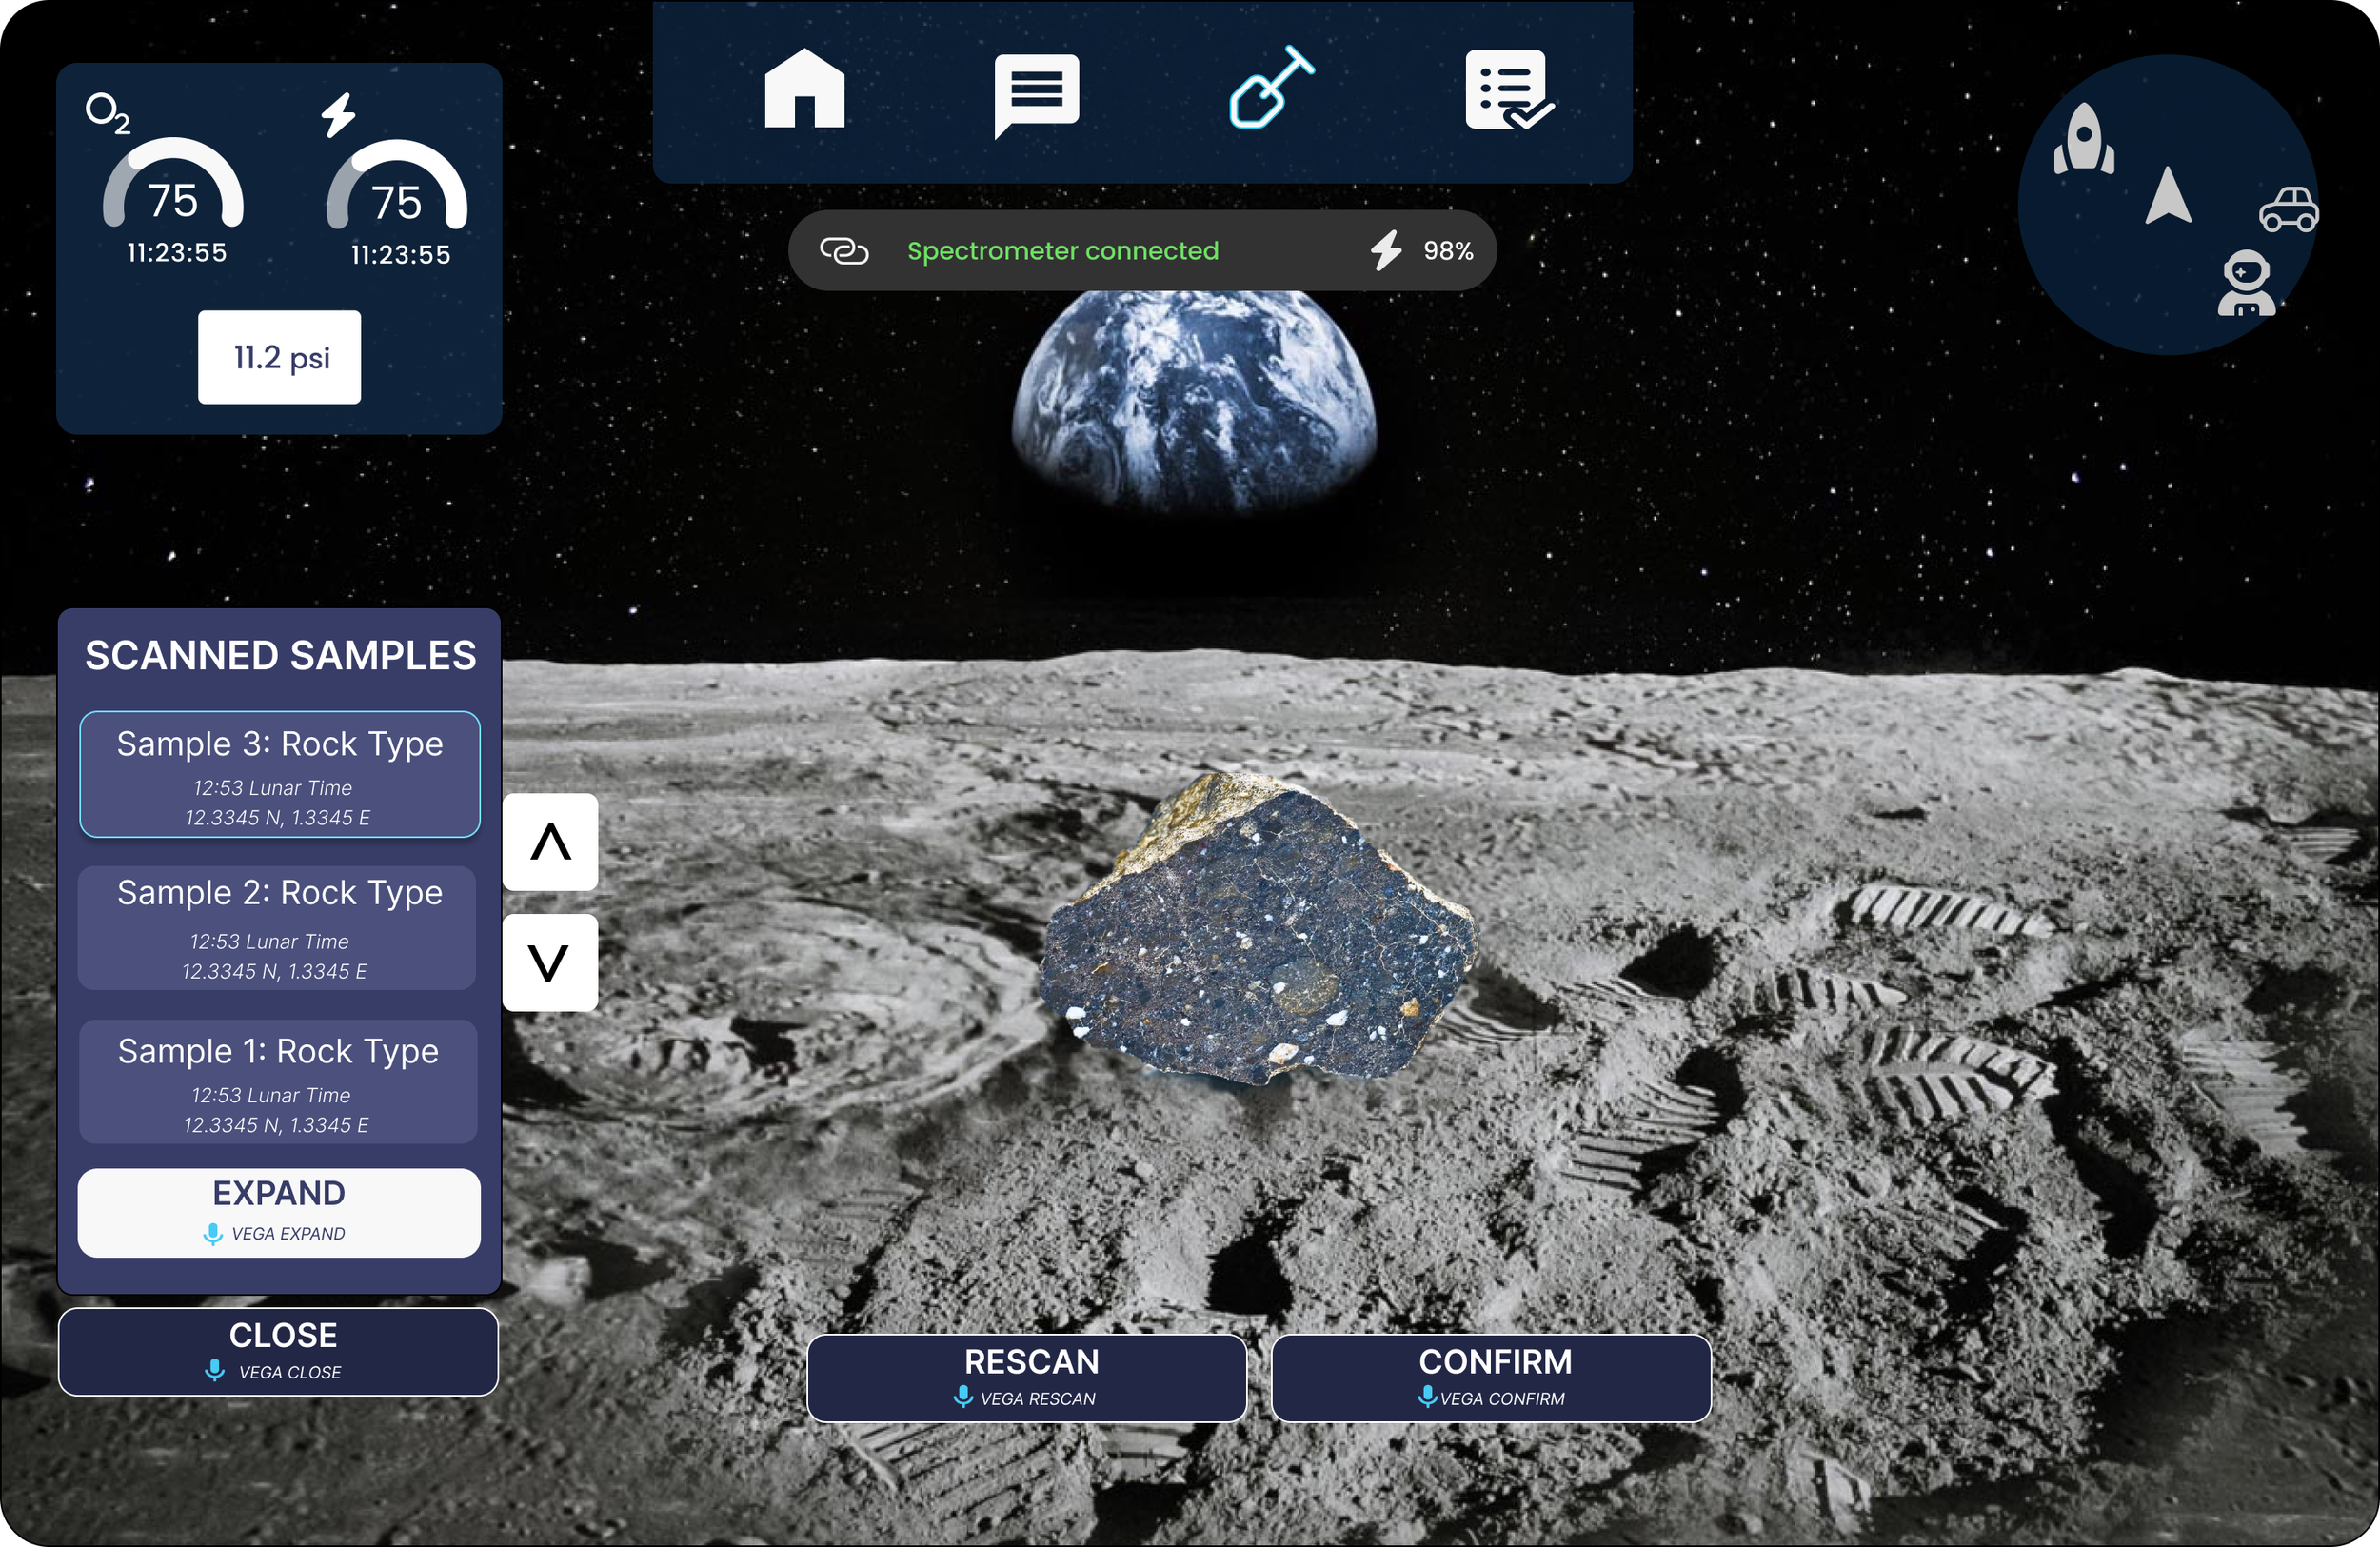This screenshot has width=2380, height=1547.
Task: Close the Scanned Samples panel
Action: click(278, 1351)
